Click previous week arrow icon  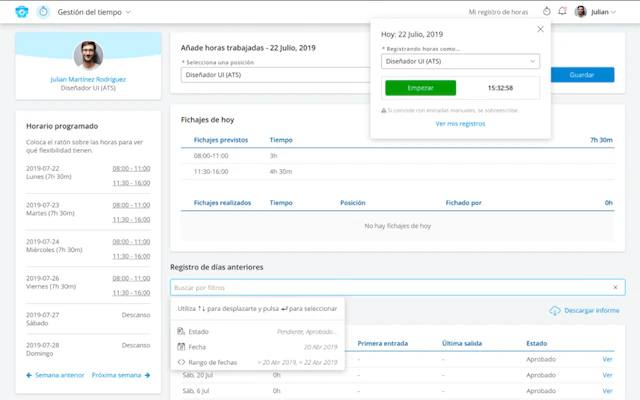click(29, 375)
